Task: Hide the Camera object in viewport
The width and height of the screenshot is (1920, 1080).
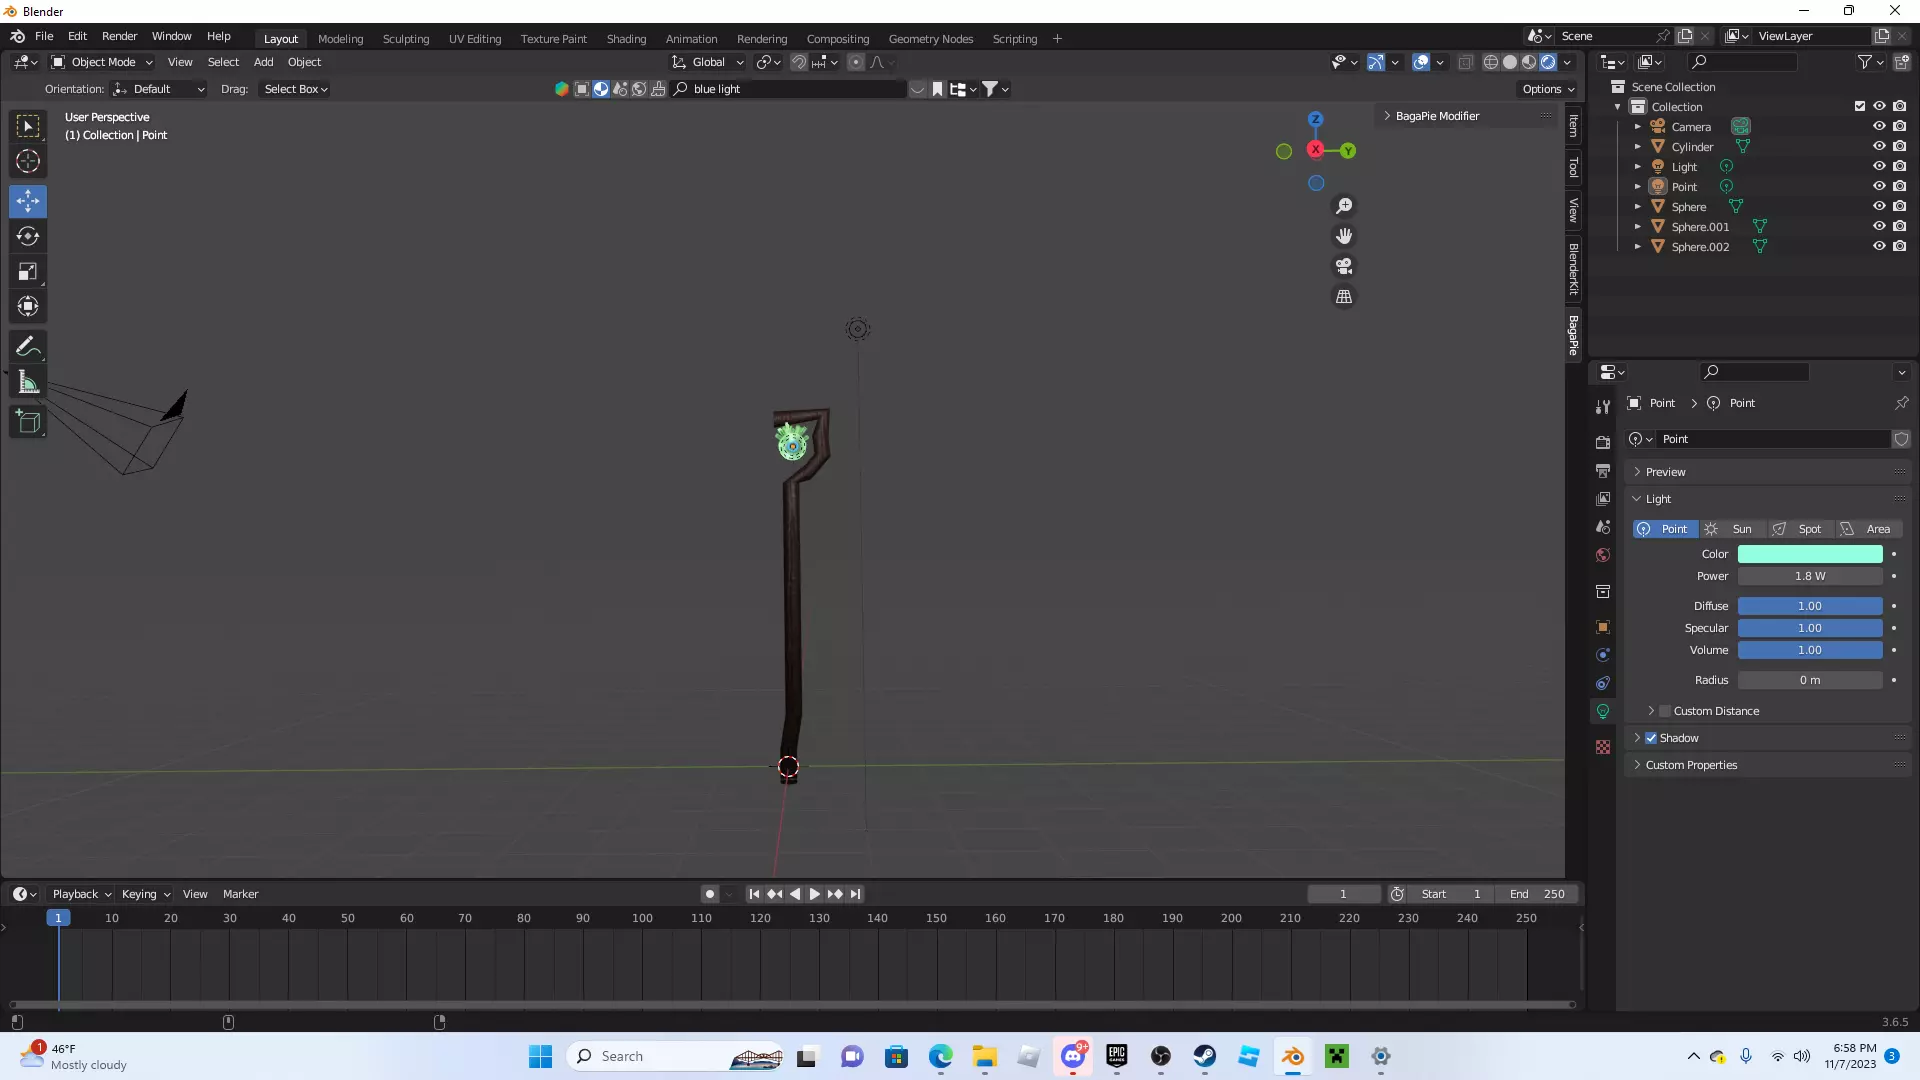Action: click(1879, 127)
